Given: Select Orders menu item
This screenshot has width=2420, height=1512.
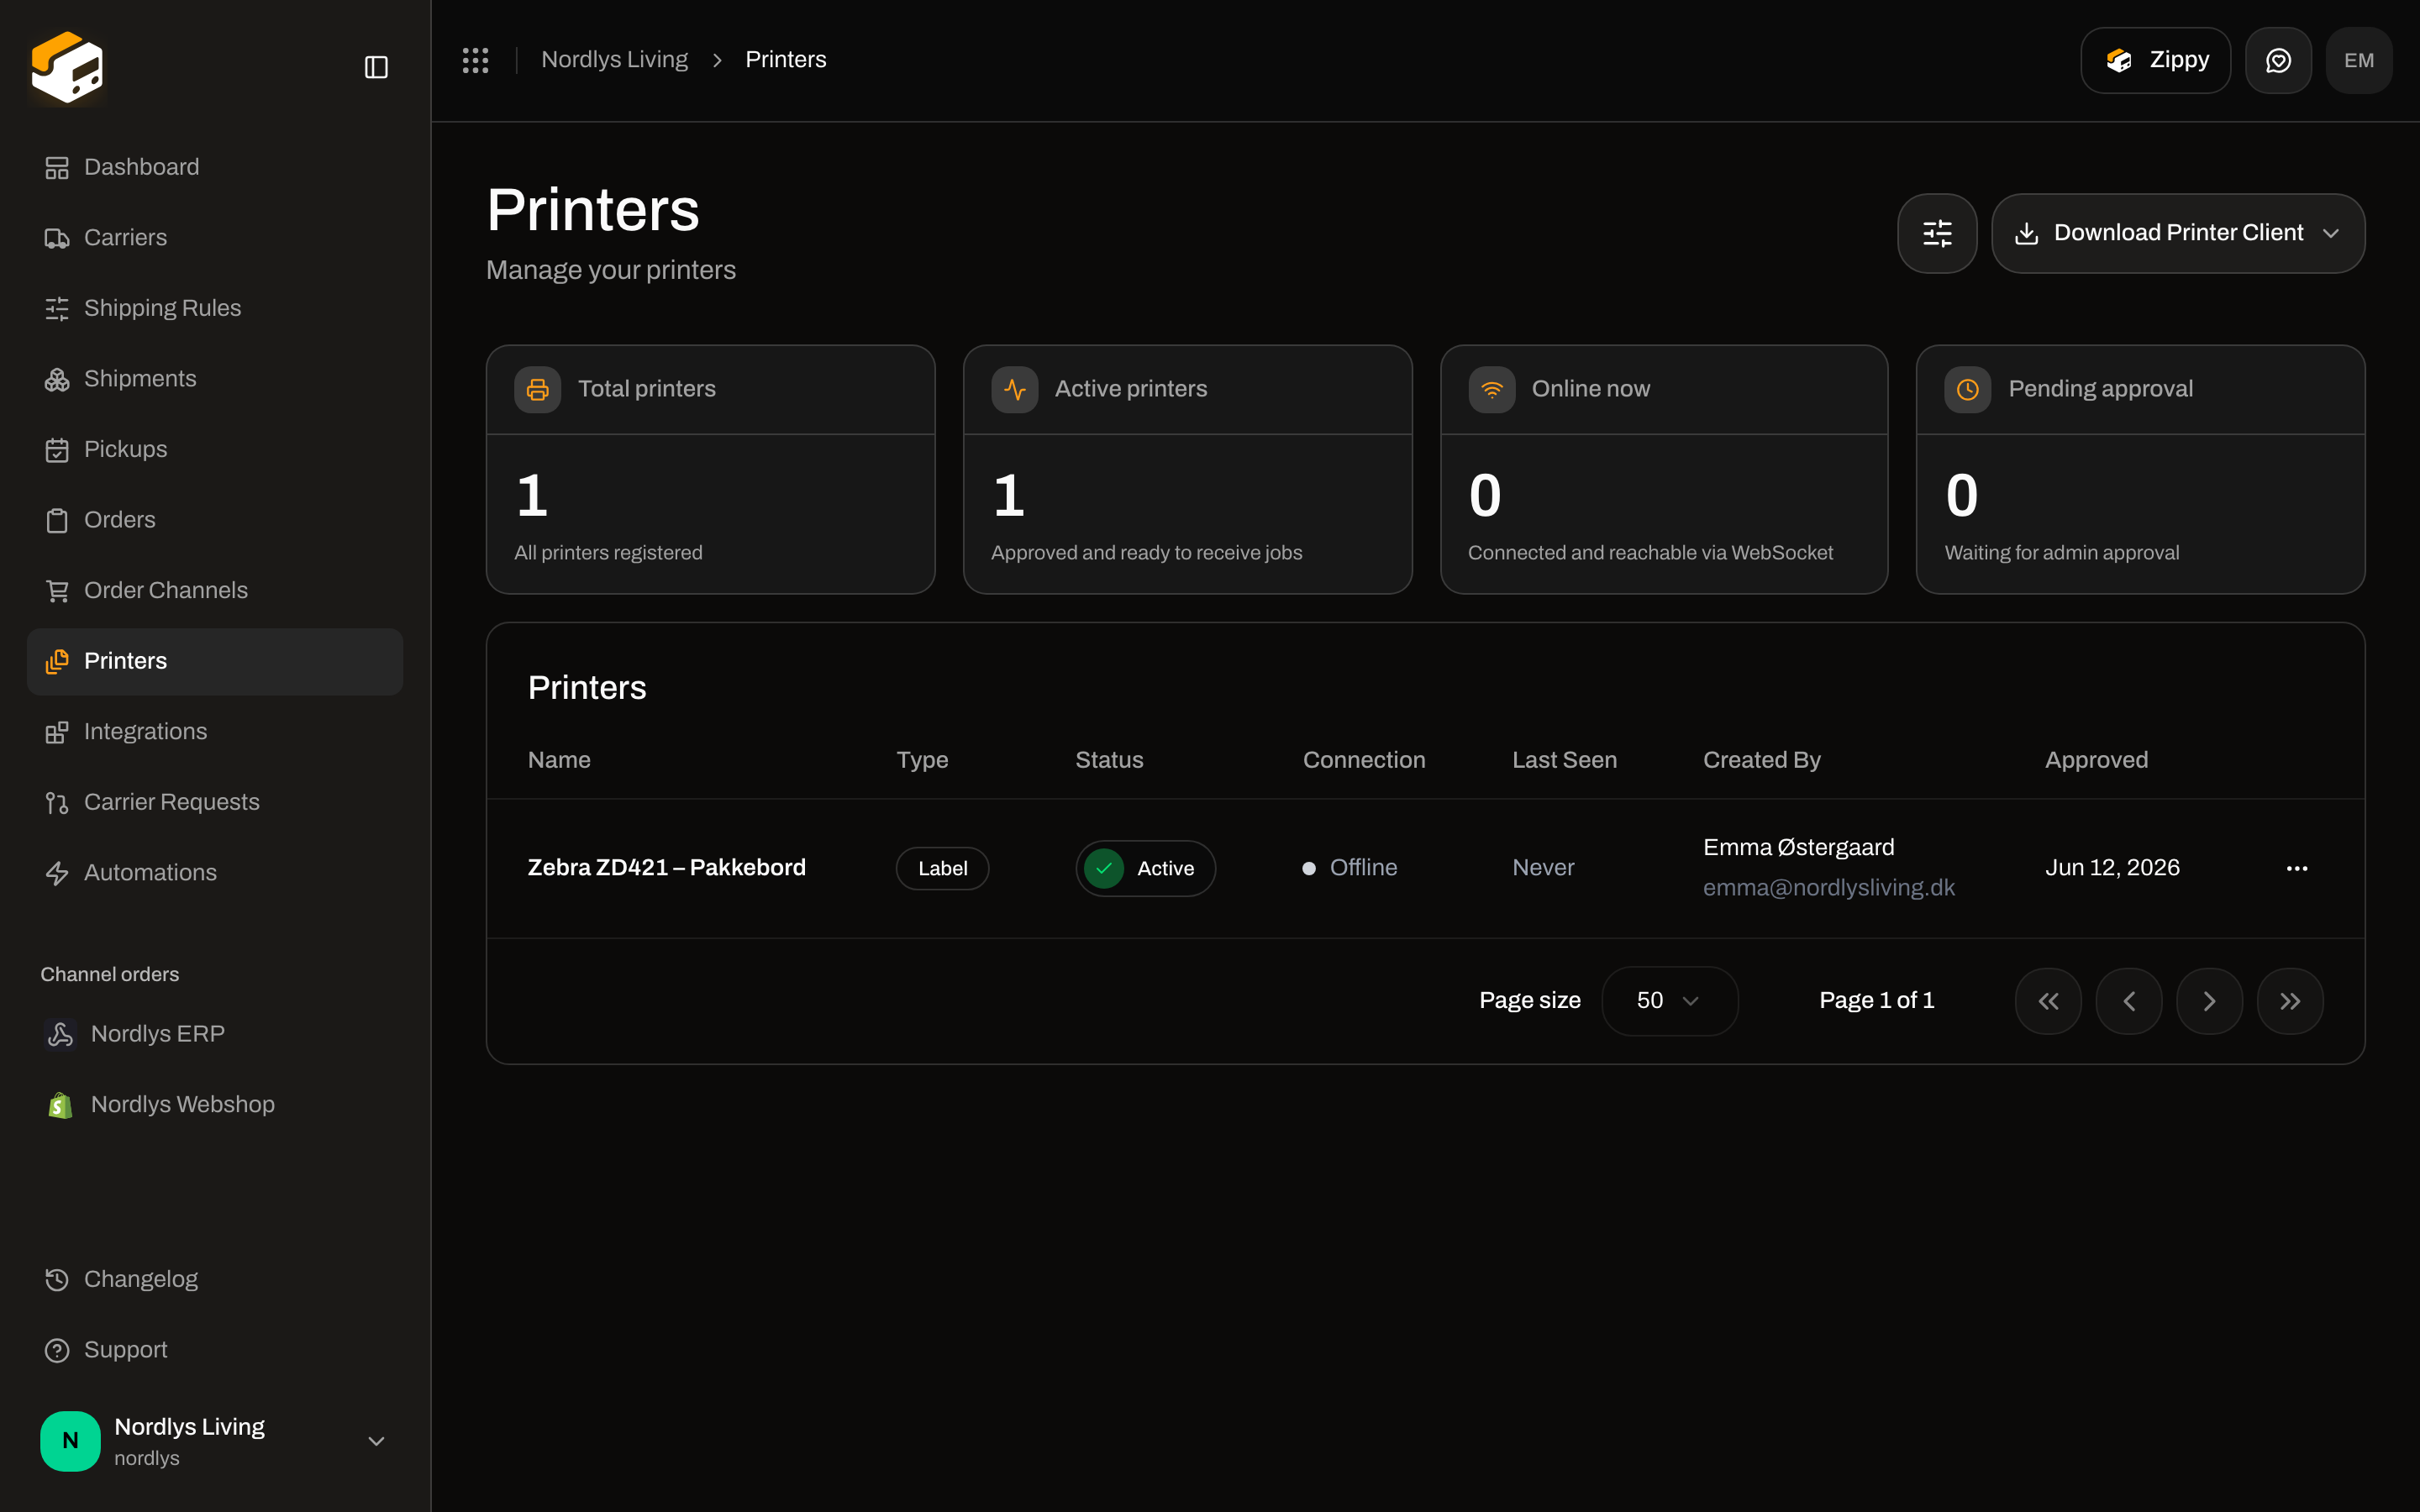Looking at the screenshot, I should (214, 520).
